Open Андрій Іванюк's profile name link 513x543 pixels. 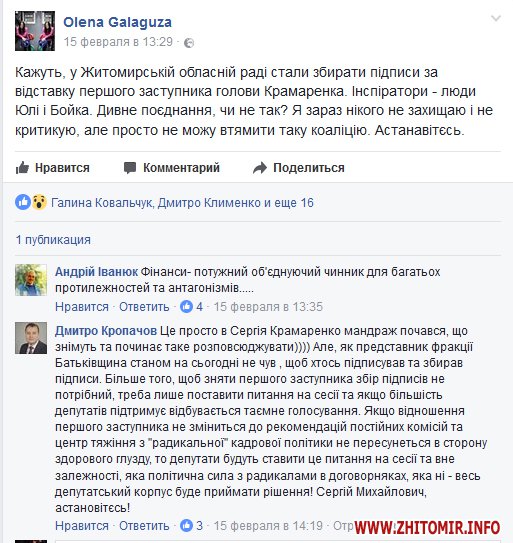(96, 272)
